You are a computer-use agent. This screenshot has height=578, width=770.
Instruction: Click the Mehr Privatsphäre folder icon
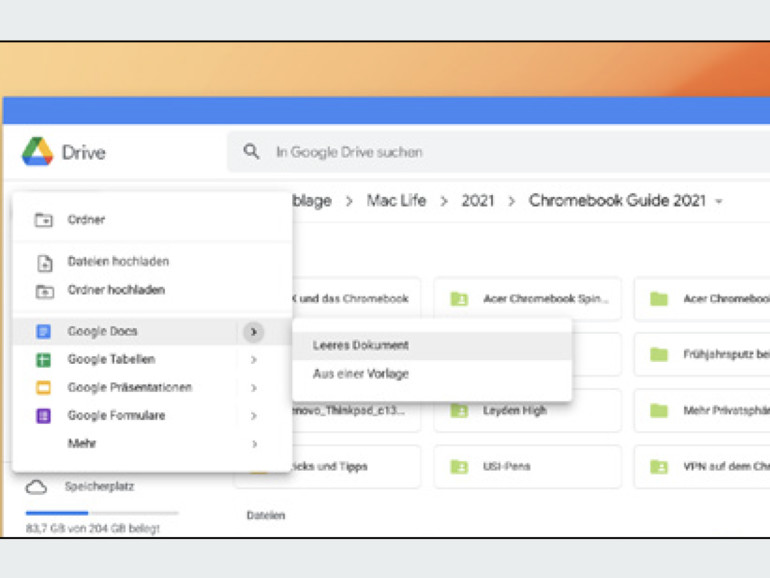659,411
